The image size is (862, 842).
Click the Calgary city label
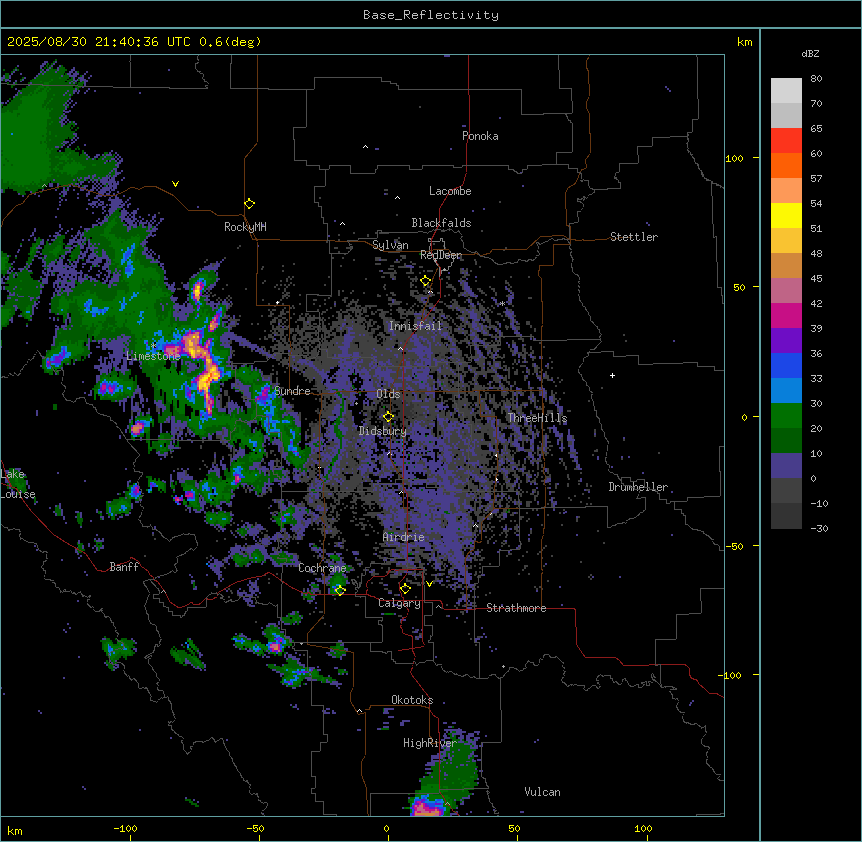pos(399,603)
